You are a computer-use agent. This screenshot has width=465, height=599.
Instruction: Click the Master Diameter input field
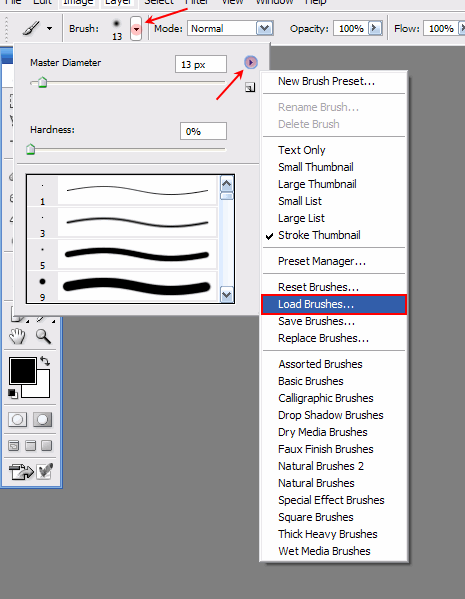201,64
